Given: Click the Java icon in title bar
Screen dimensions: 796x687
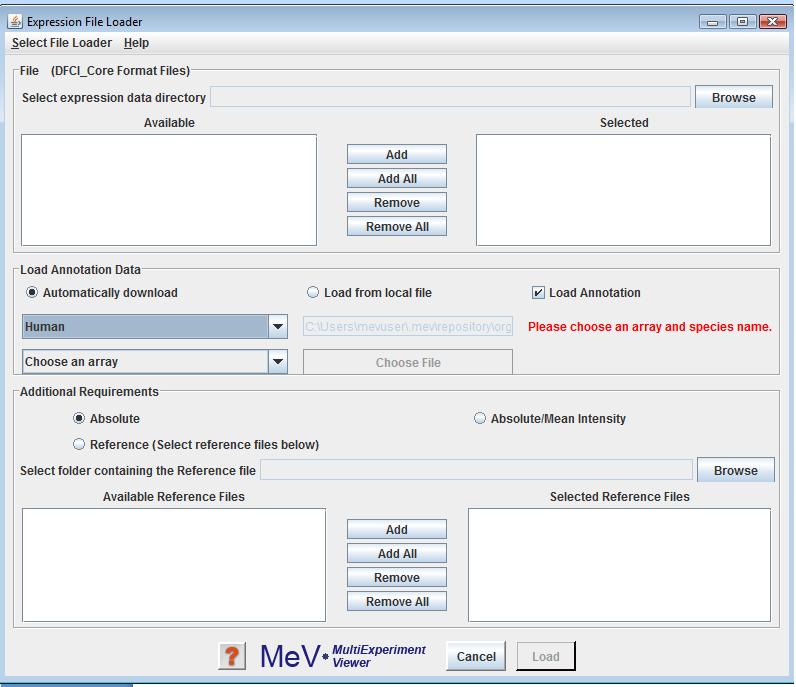Looking at the screenshot, I should point(15,21).
